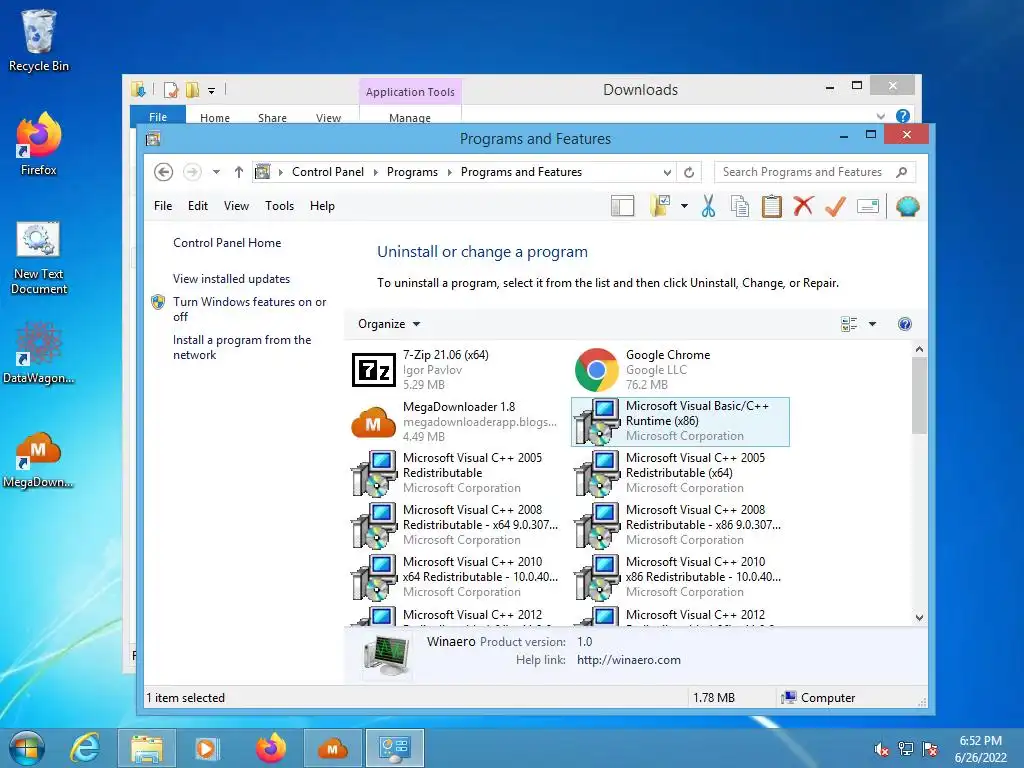Expand the ribbon chevron in Downloads window
Screen dimensions: 1024x768
pyautogui.click(x=880, y=116)
